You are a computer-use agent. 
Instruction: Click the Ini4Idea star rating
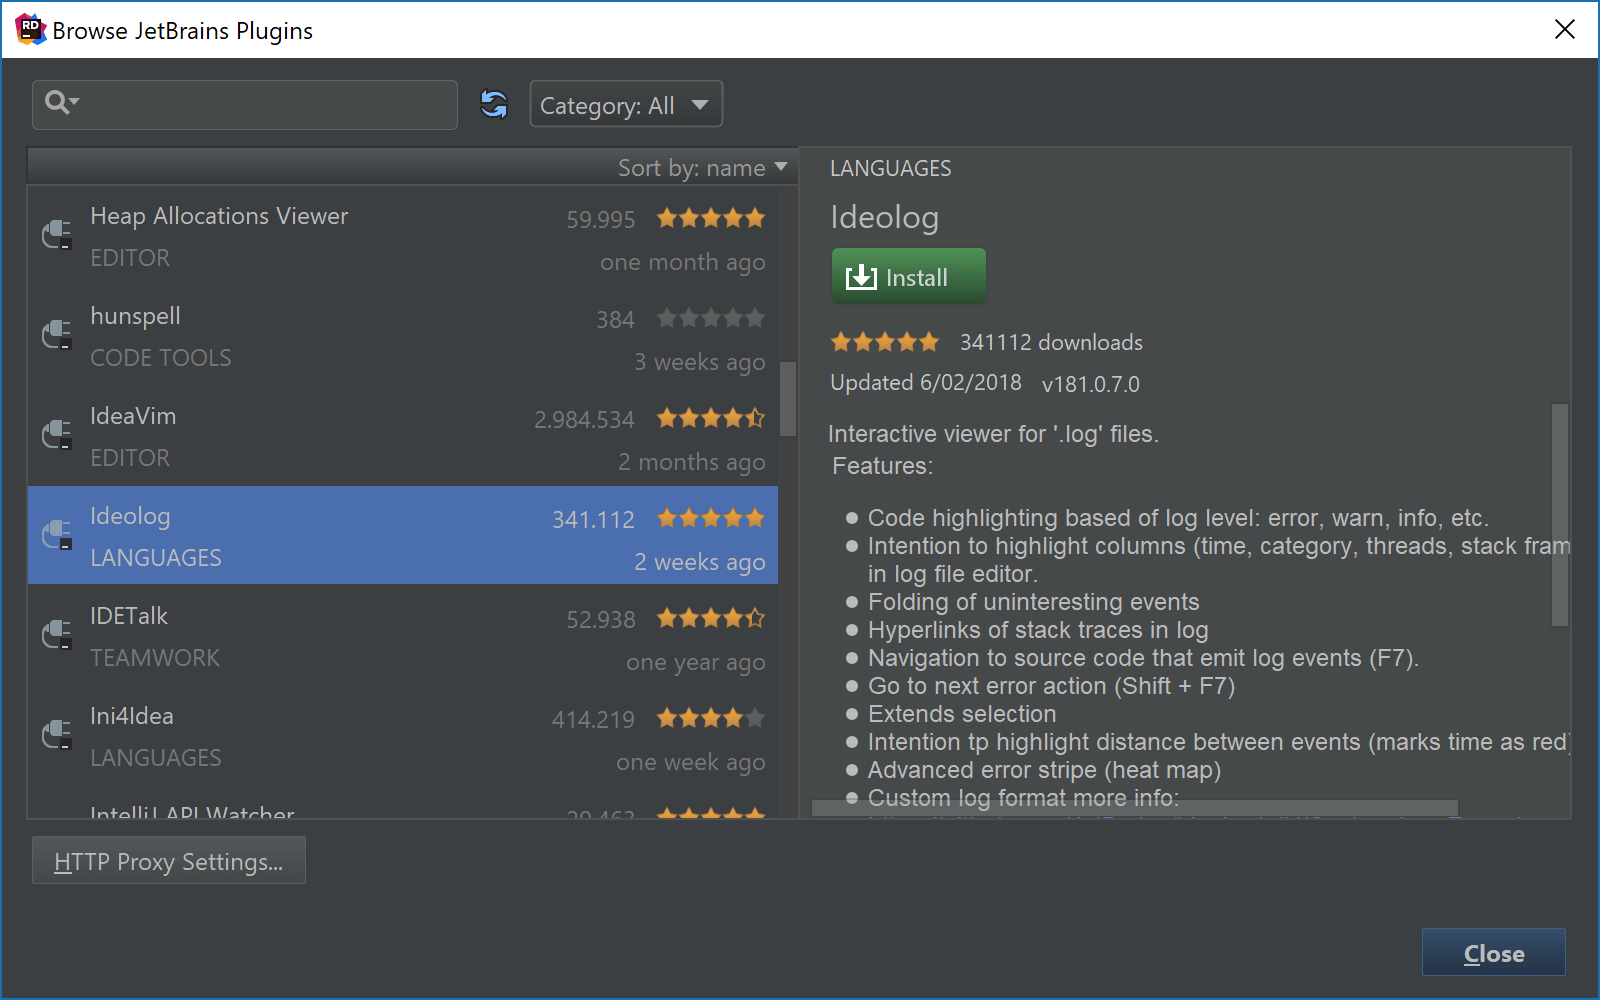pos(711,718)
